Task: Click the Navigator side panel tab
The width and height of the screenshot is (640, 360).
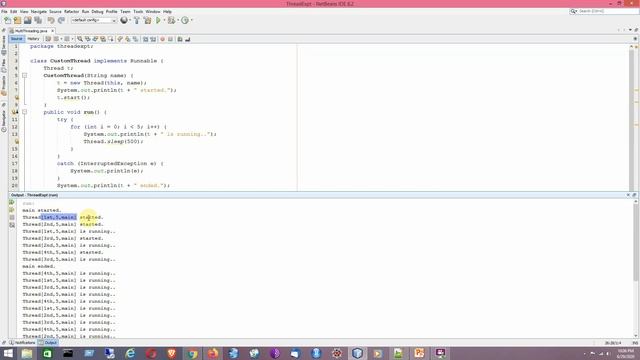Action: [4, 121]
